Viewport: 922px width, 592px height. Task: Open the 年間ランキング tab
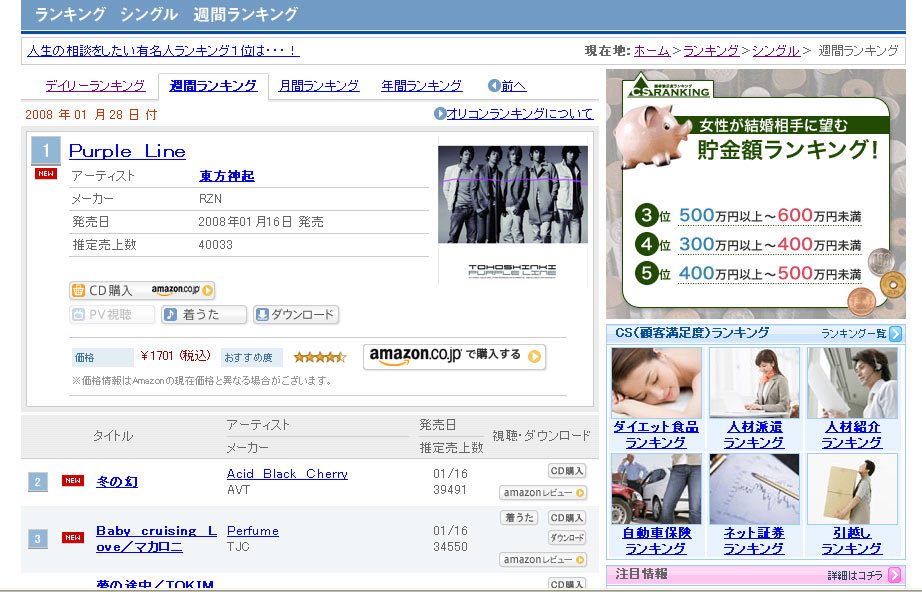coord(422,86)
